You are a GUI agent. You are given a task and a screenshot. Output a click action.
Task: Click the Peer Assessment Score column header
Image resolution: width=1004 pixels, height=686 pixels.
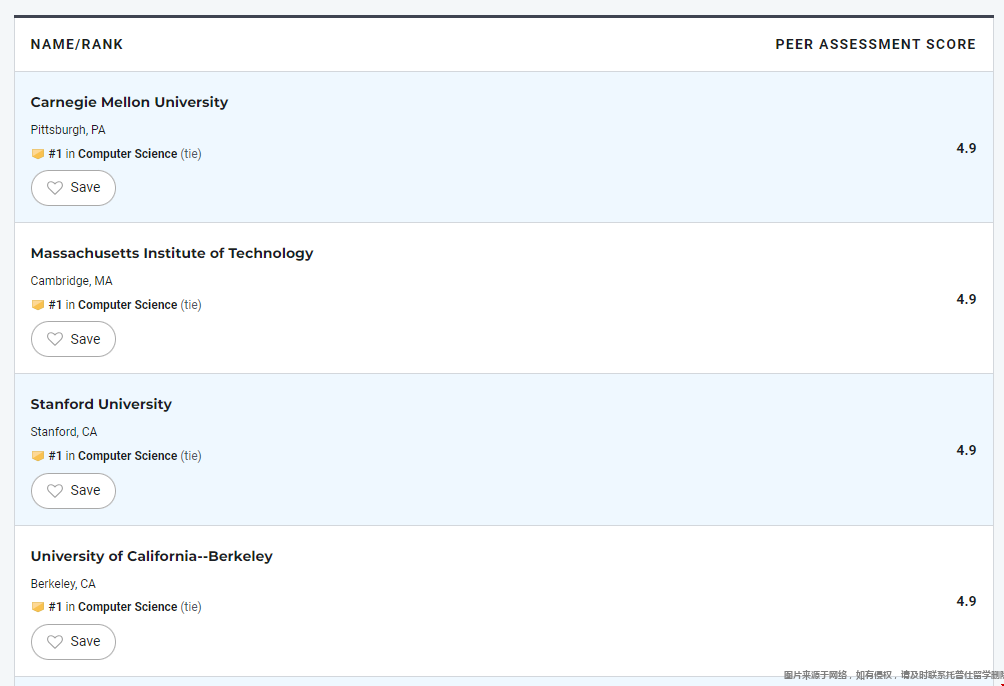875,44
